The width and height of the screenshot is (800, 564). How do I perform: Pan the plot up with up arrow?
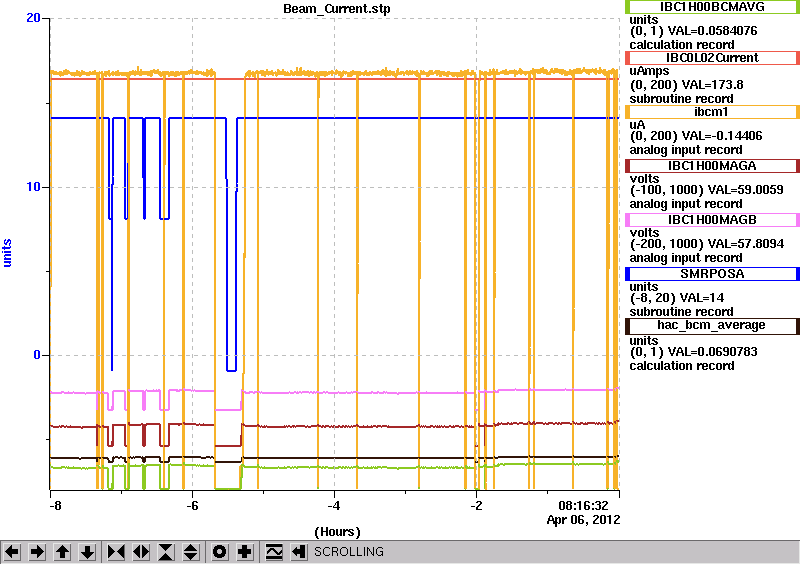[x=62, y=552]
